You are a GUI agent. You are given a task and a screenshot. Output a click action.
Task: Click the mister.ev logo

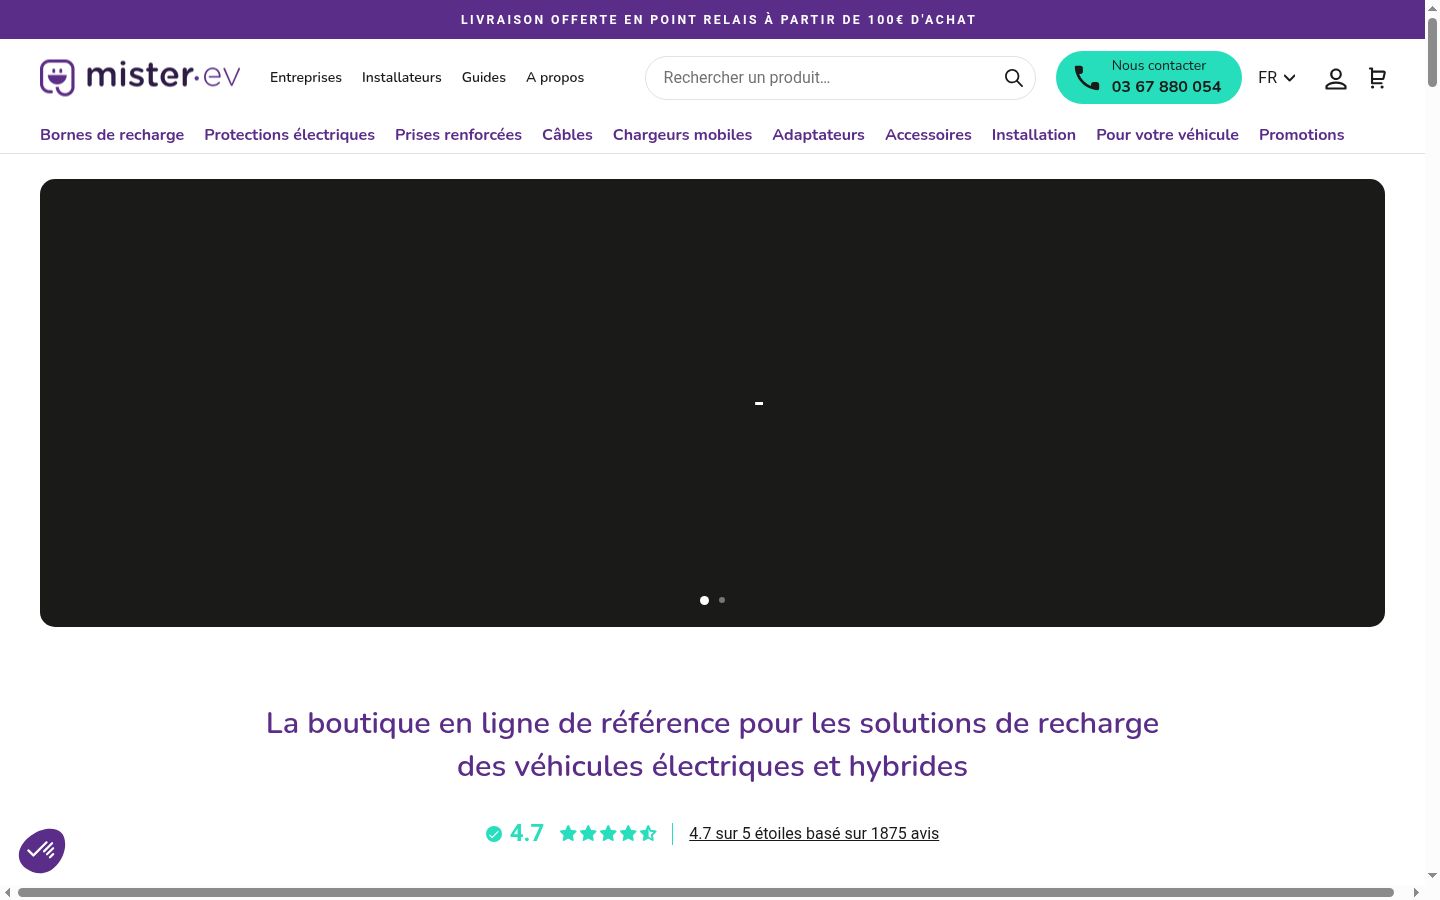click(140, 77)
